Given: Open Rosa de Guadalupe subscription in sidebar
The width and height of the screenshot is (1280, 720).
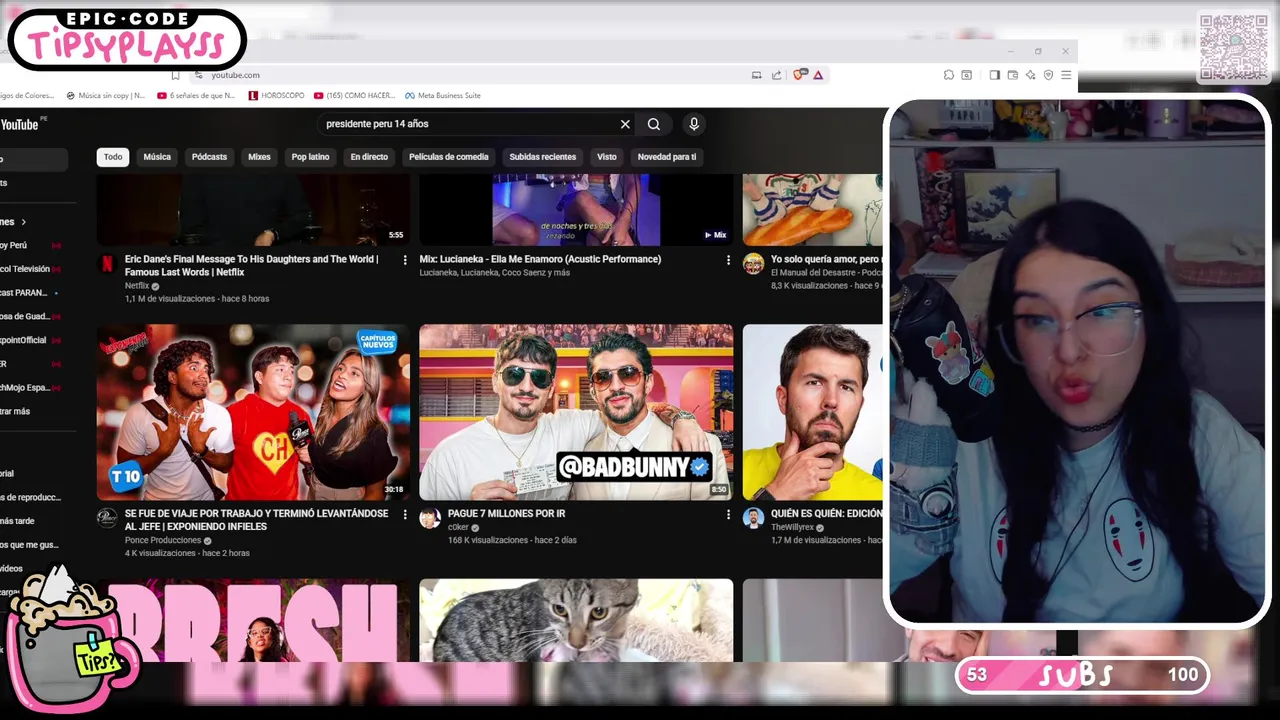Looking at the screenshot, I should 29,316.
